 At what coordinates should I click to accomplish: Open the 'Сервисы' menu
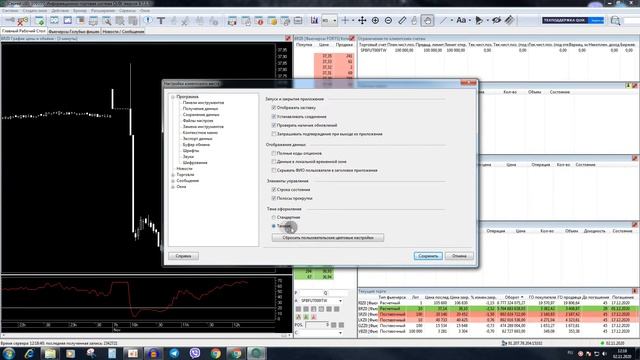click(127, 11)
